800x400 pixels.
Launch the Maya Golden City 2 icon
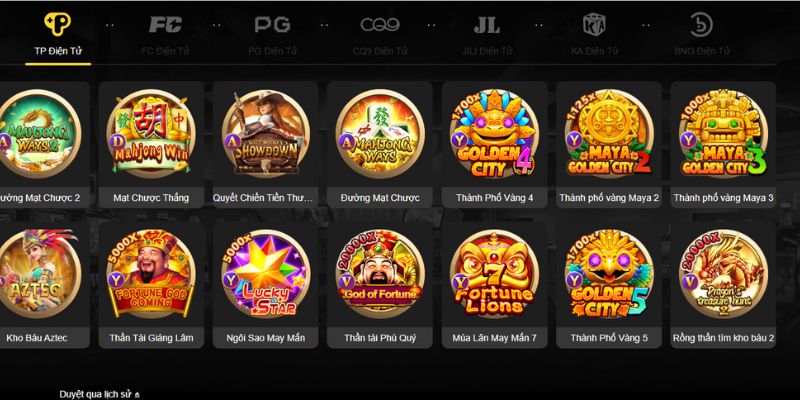pos(609,134)
